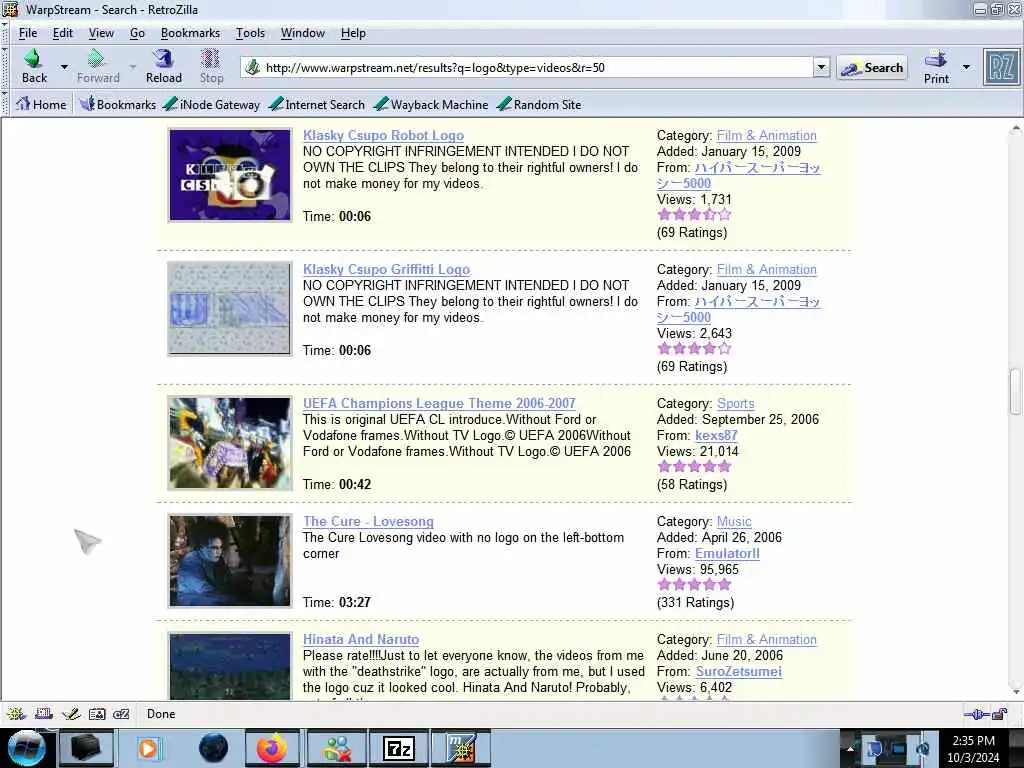Open the Back history dropdown arrow
This screenshot has width=1024, height=768.
(64, 67)
